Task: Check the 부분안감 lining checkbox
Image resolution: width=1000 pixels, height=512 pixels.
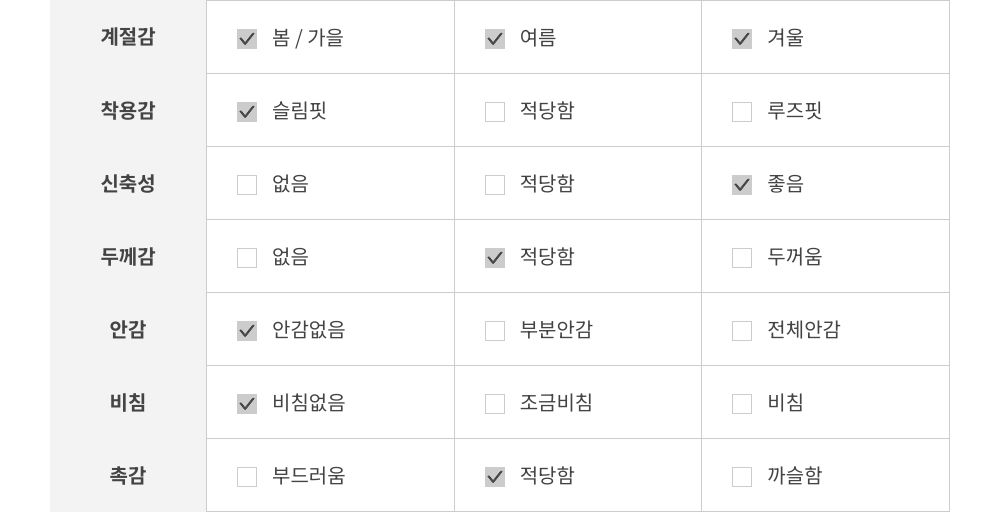Action: pyautogui.click(x=495, y=331)
